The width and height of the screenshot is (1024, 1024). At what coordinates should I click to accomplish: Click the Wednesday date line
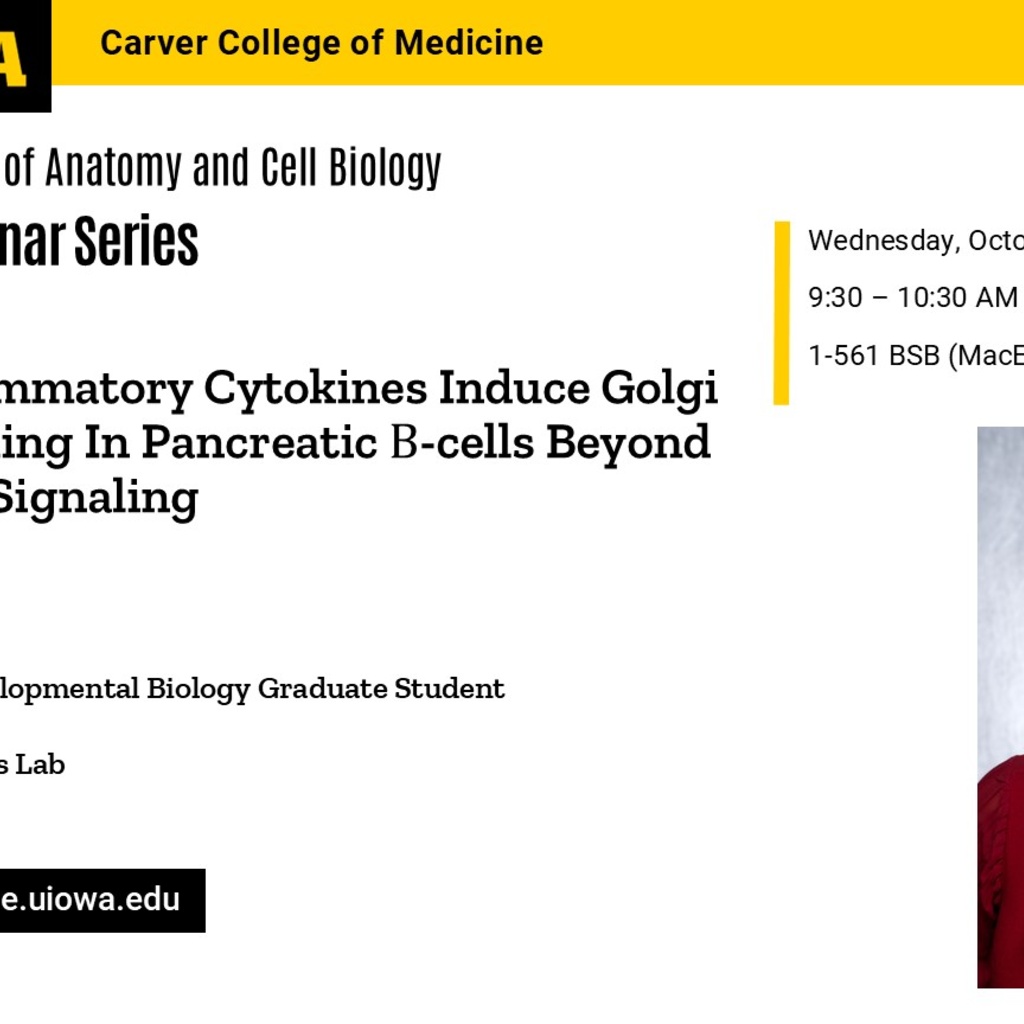[x=916, y=240]
